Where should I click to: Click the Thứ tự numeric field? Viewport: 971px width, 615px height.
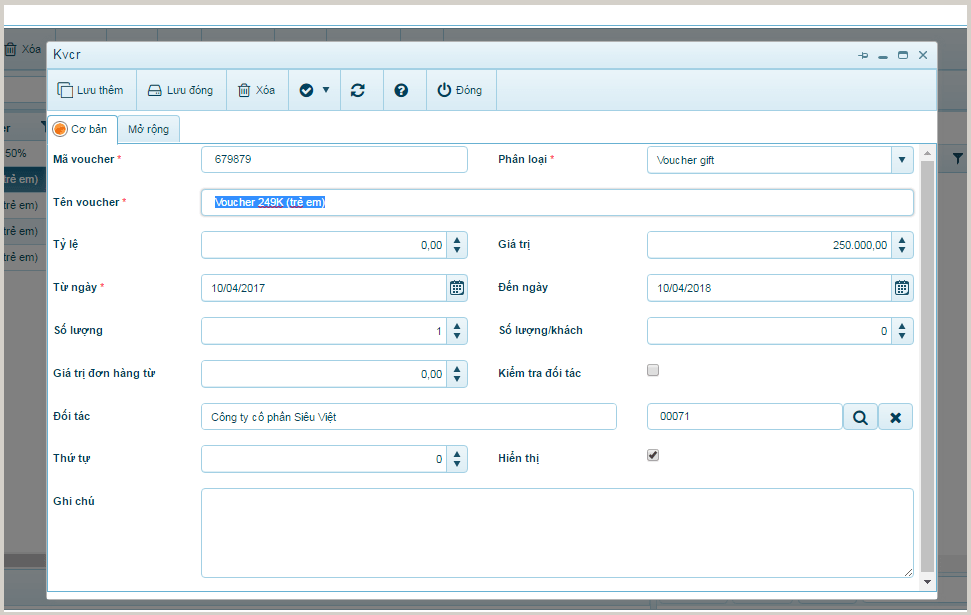pyautogui.click(x=324, y=460)
